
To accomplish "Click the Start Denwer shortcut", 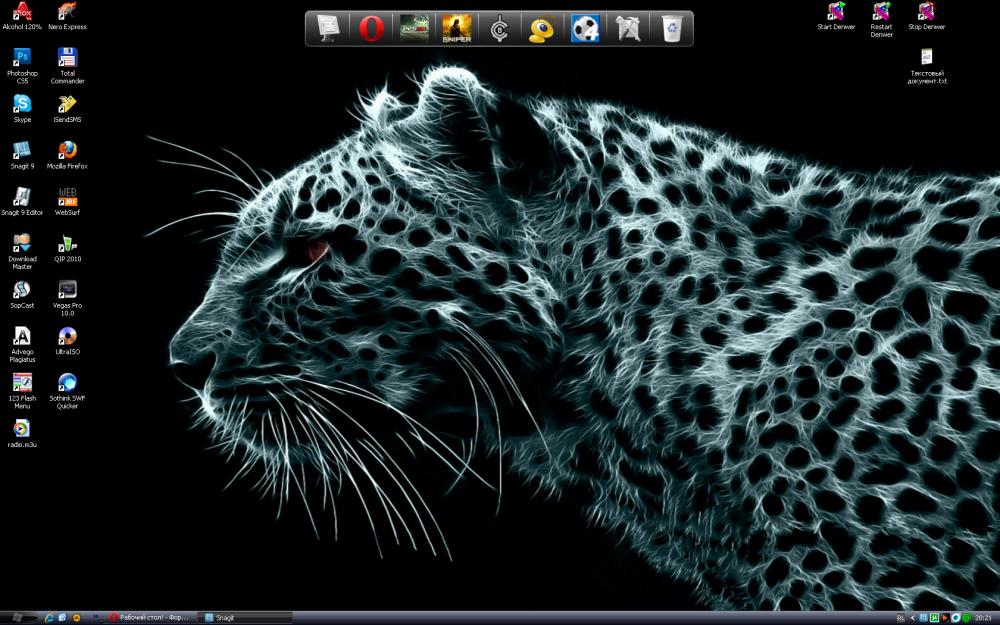I will [836, 13].
